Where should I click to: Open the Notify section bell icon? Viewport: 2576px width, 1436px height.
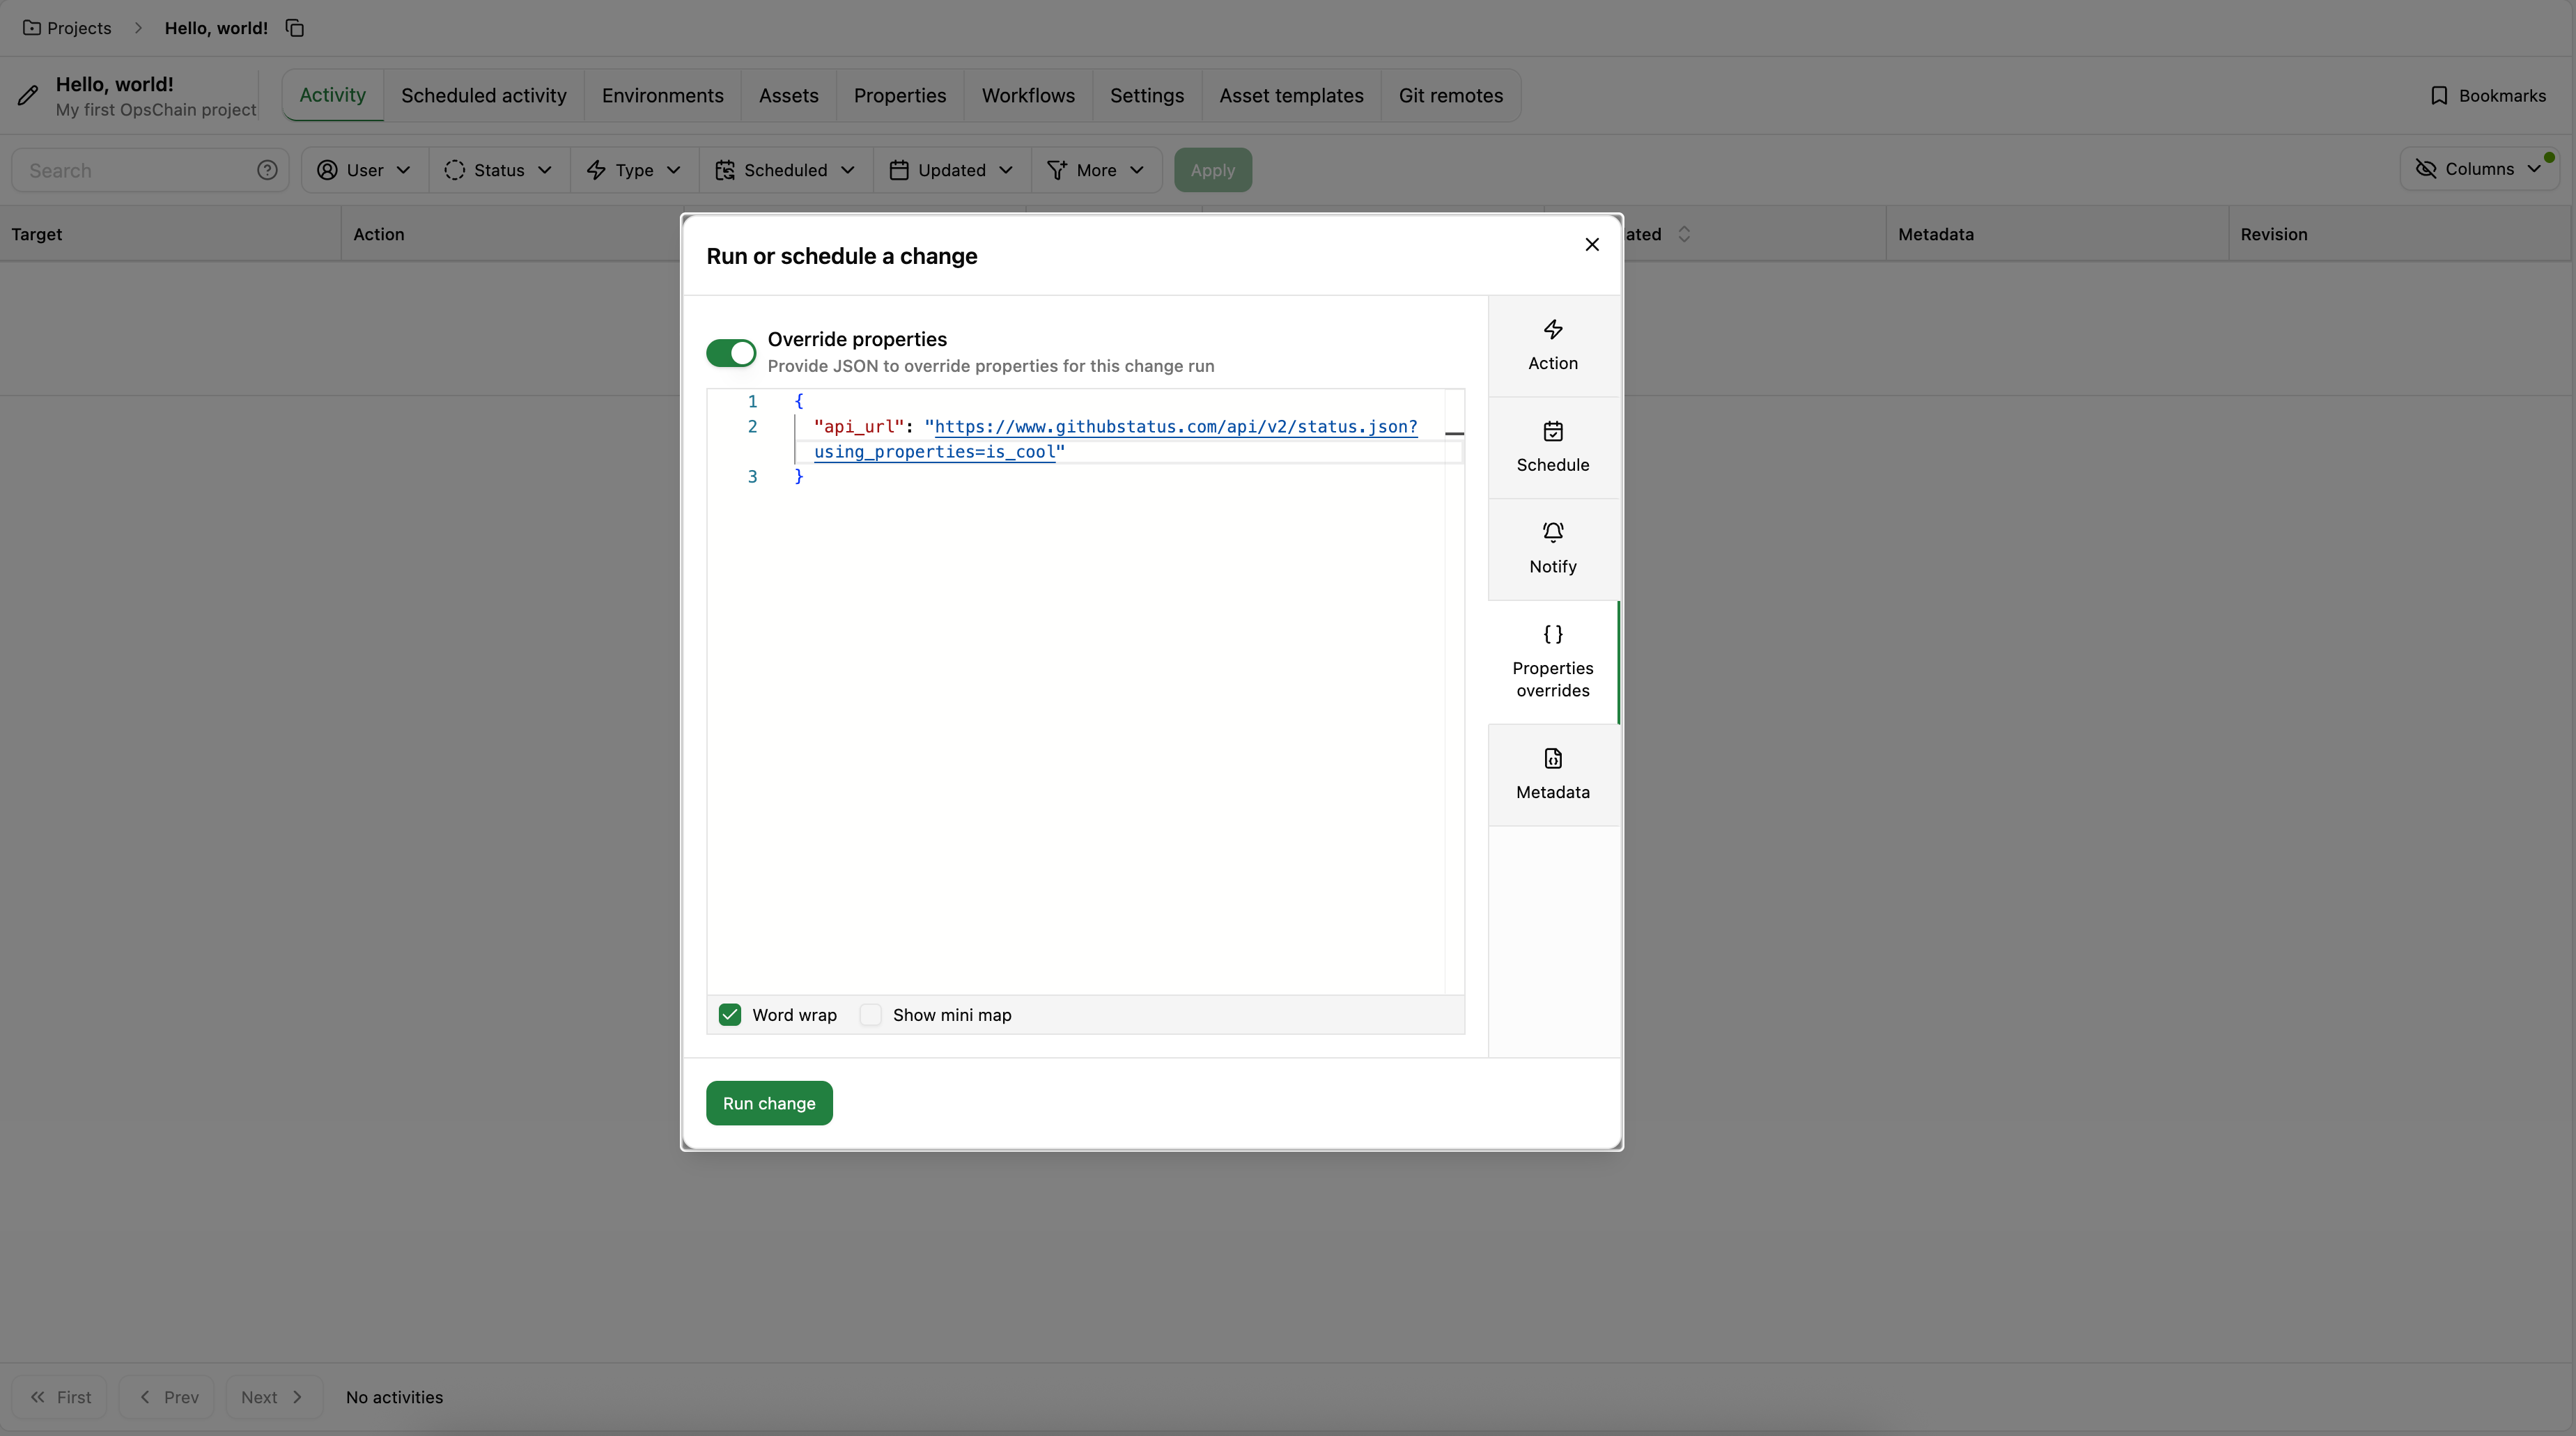[1552, 533]
